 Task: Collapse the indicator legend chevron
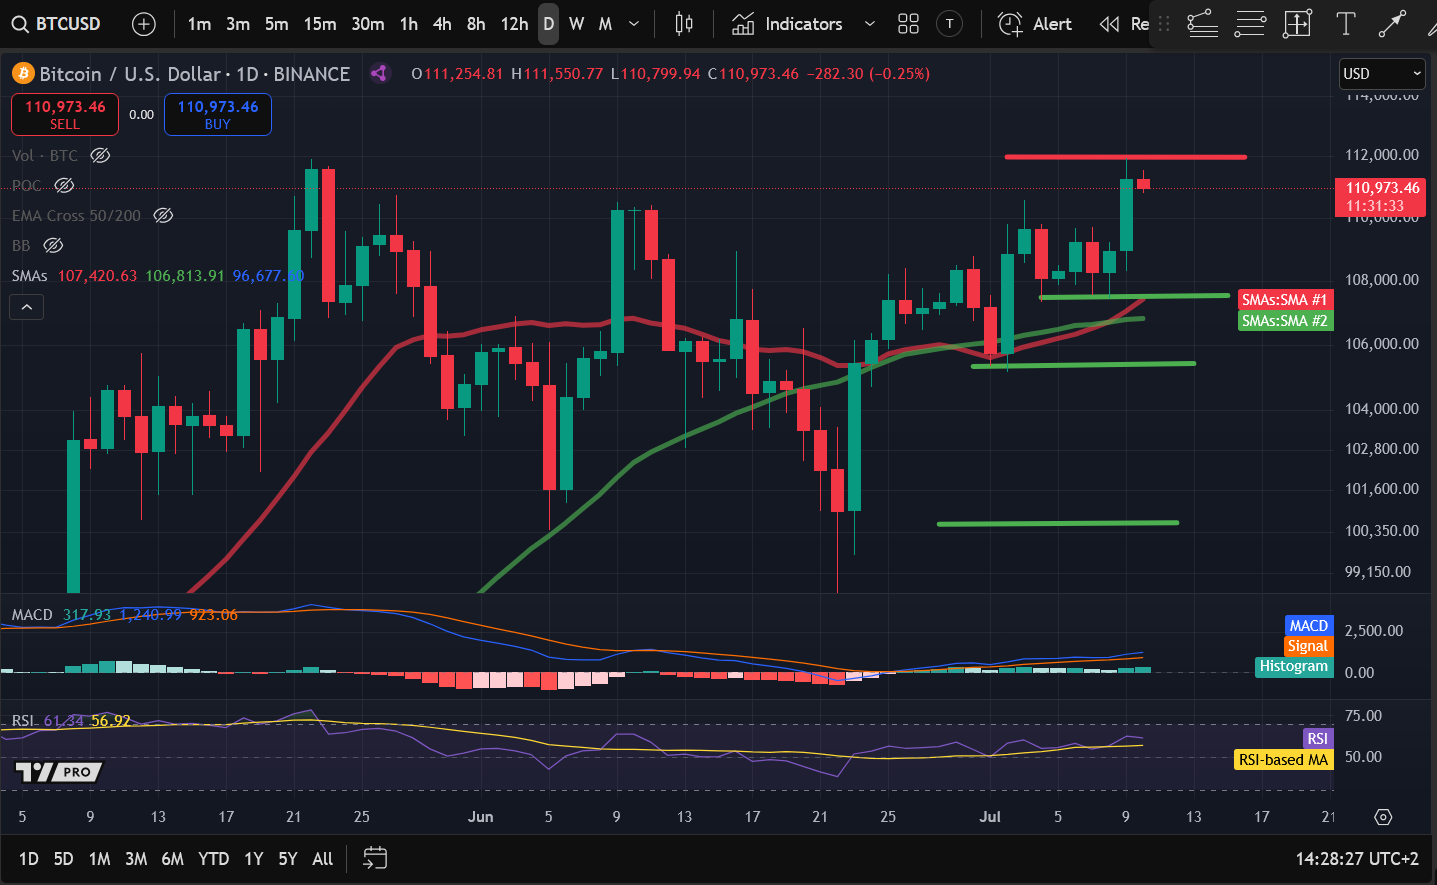27,307
